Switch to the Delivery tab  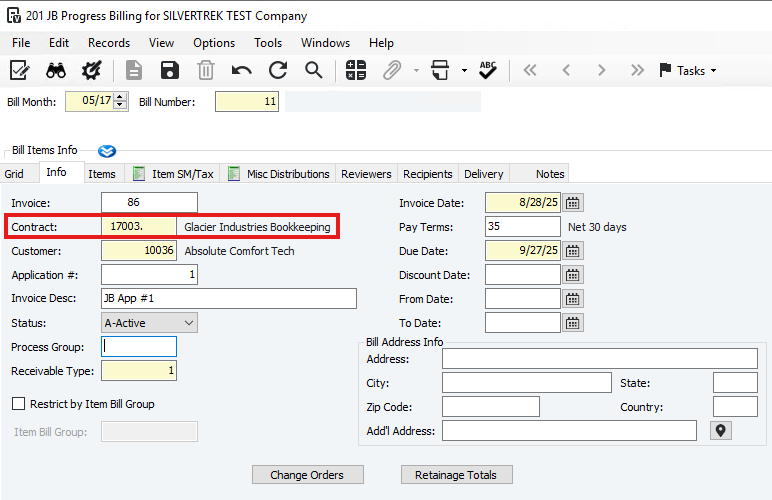(484, 174)
